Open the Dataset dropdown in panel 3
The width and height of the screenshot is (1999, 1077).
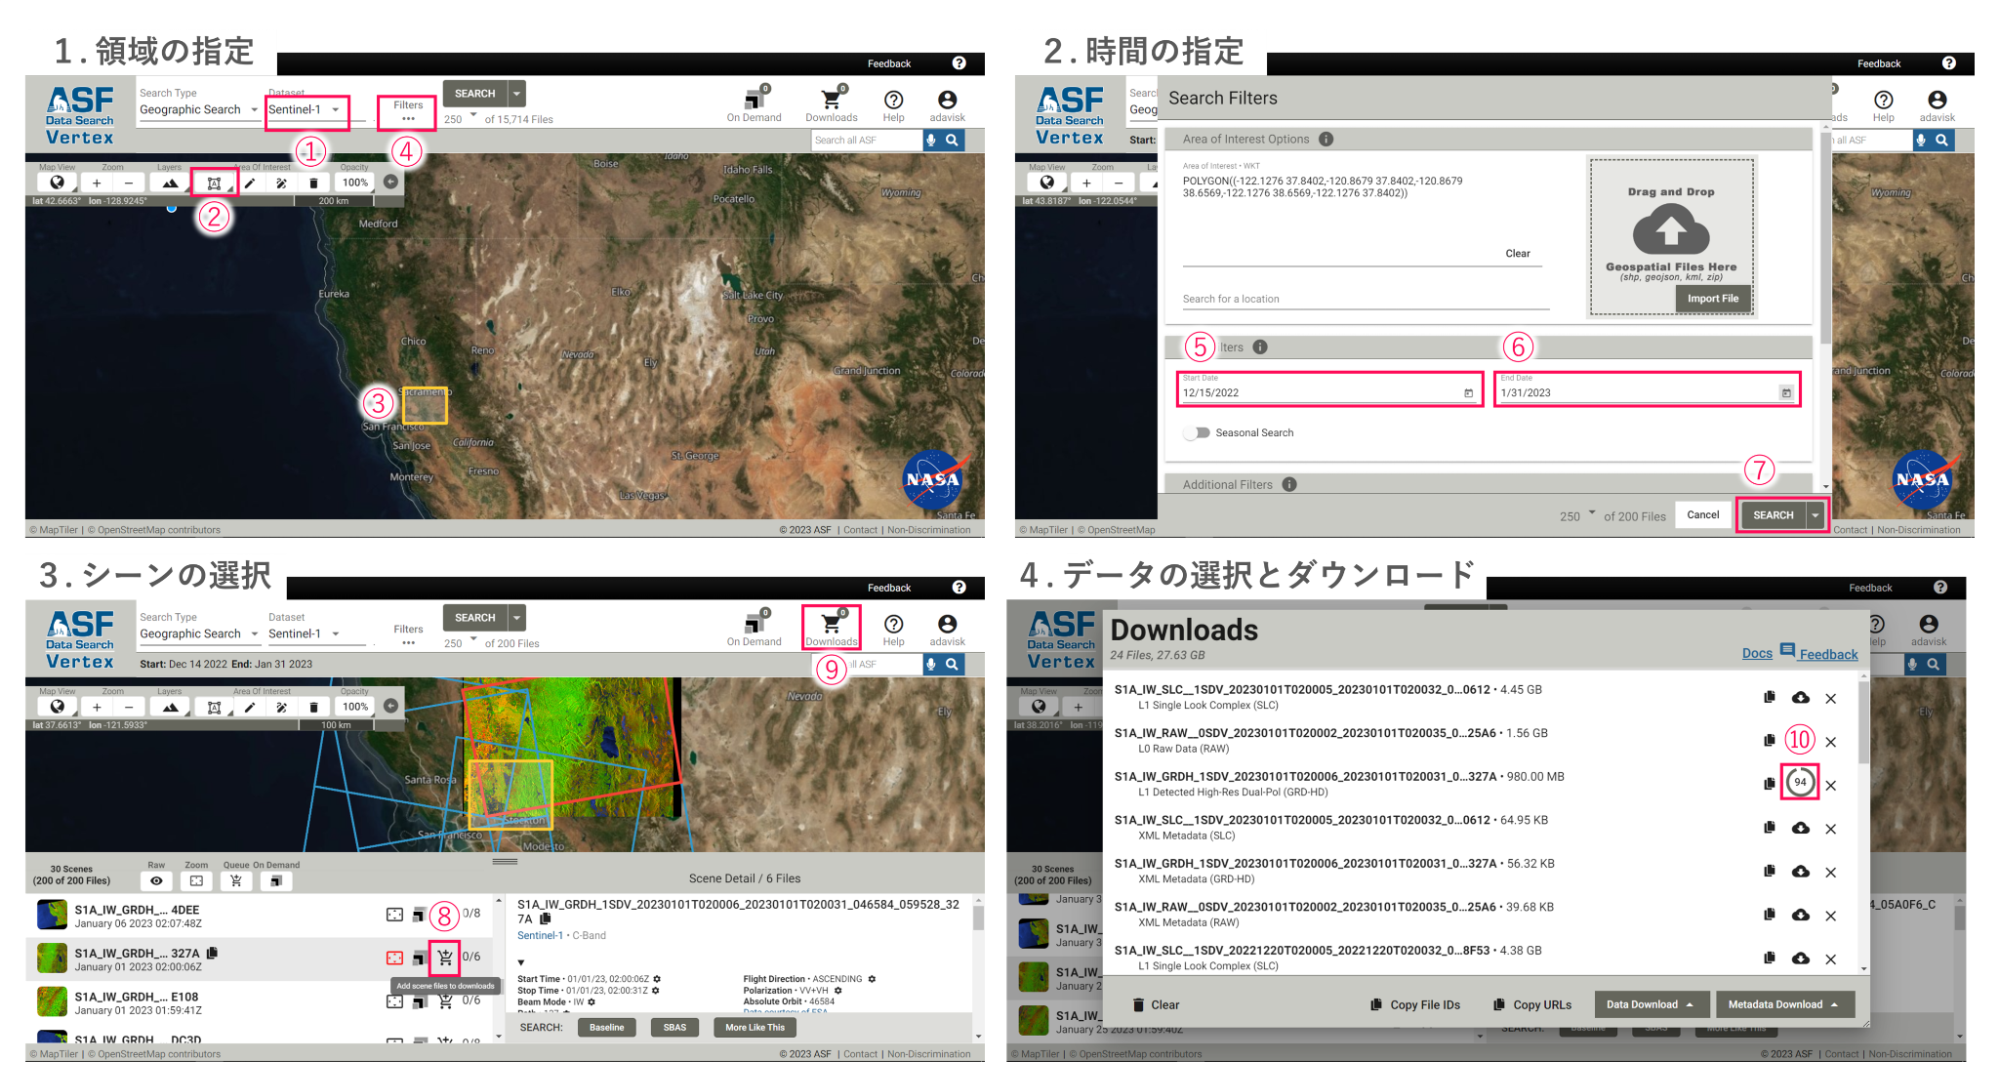pos(304,634)
